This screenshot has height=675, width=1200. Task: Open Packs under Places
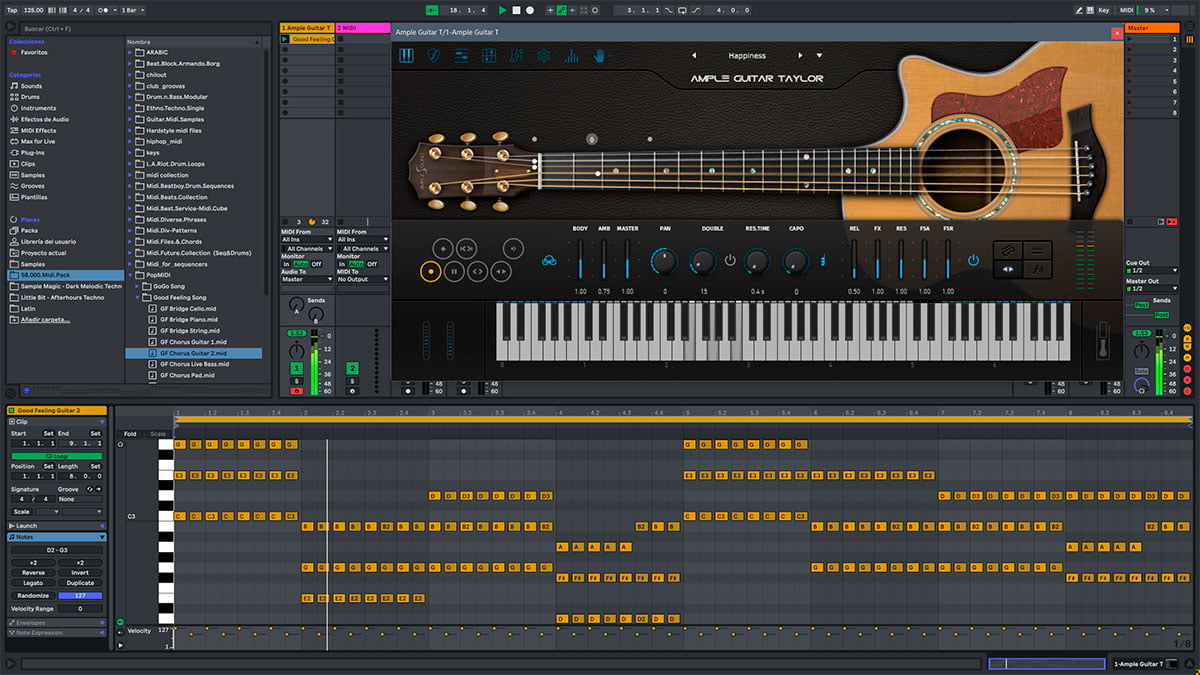tap(29, 231)
